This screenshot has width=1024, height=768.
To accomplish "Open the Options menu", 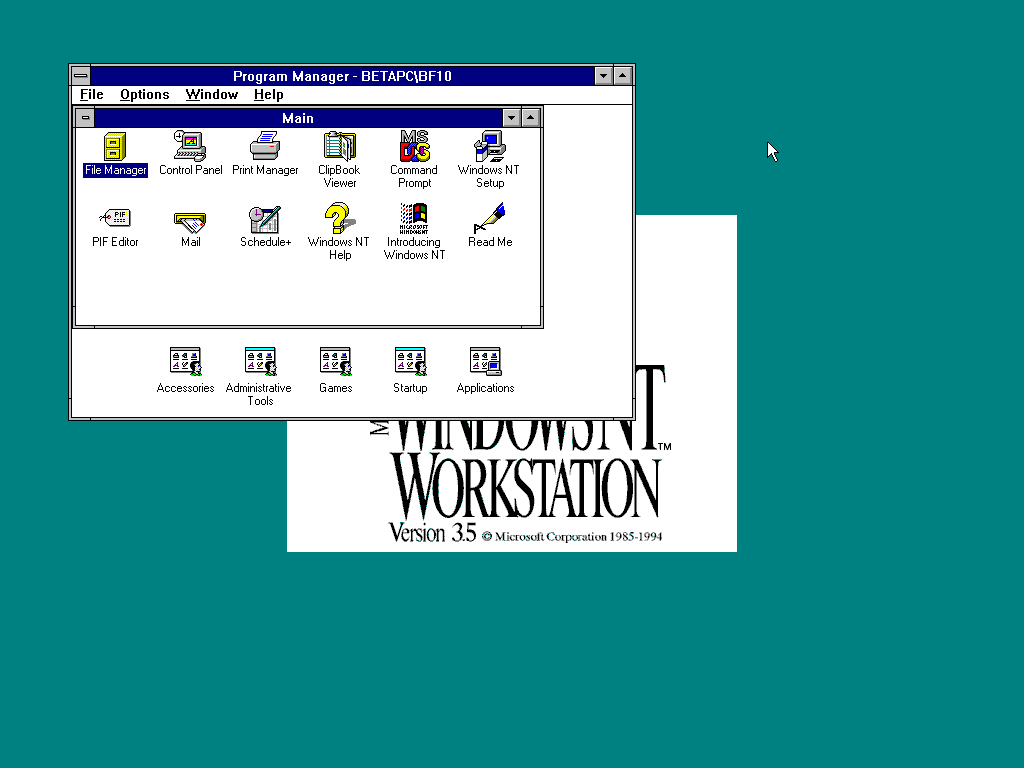I will click(144, 95).
